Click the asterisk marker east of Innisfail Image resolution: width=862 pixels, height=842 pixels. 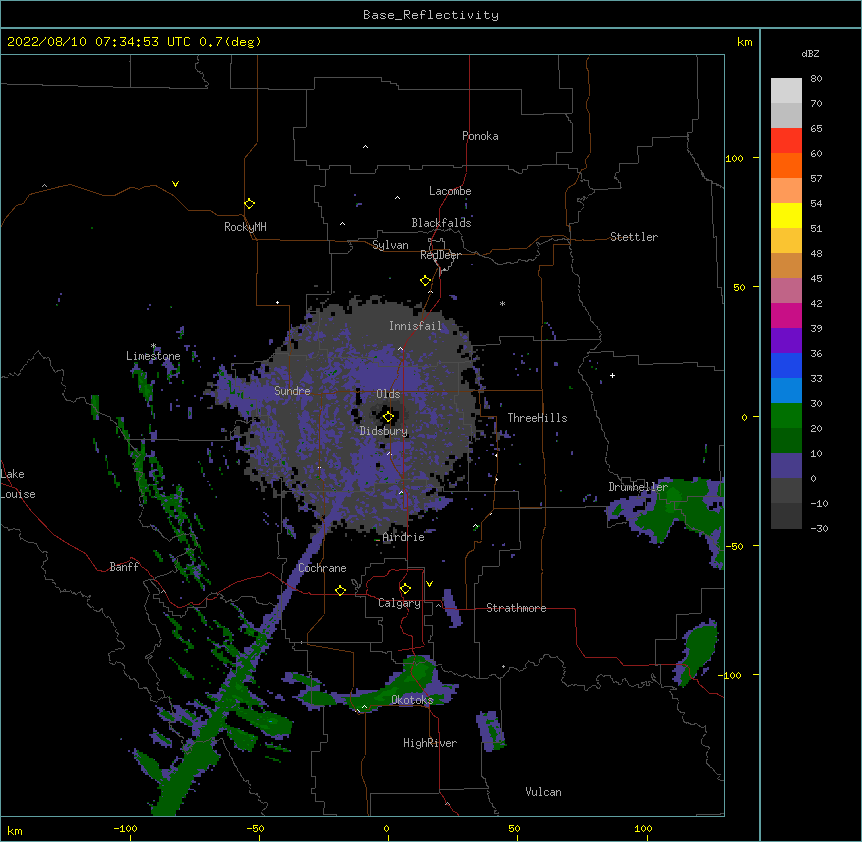(502, 303)
